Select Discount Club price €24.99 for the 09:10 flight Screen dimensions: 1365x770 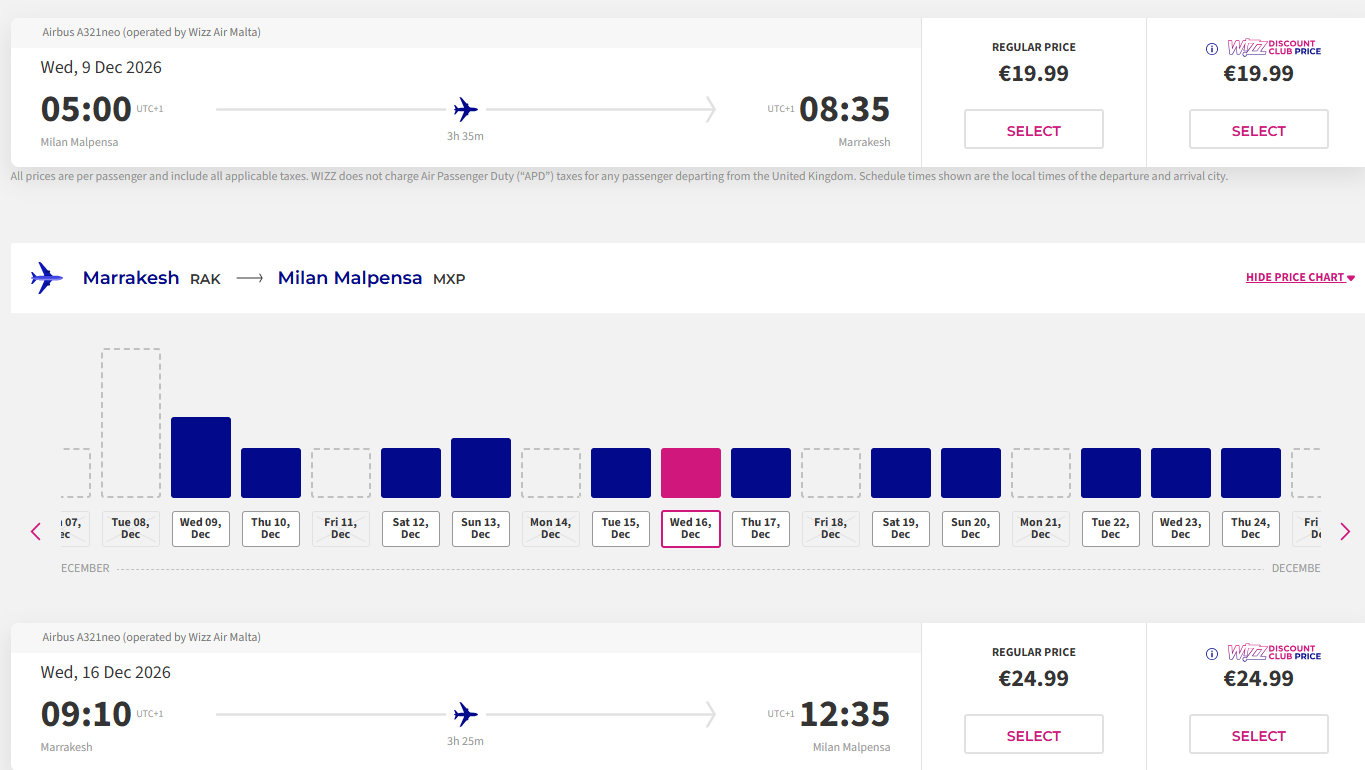pos(1259,735)
